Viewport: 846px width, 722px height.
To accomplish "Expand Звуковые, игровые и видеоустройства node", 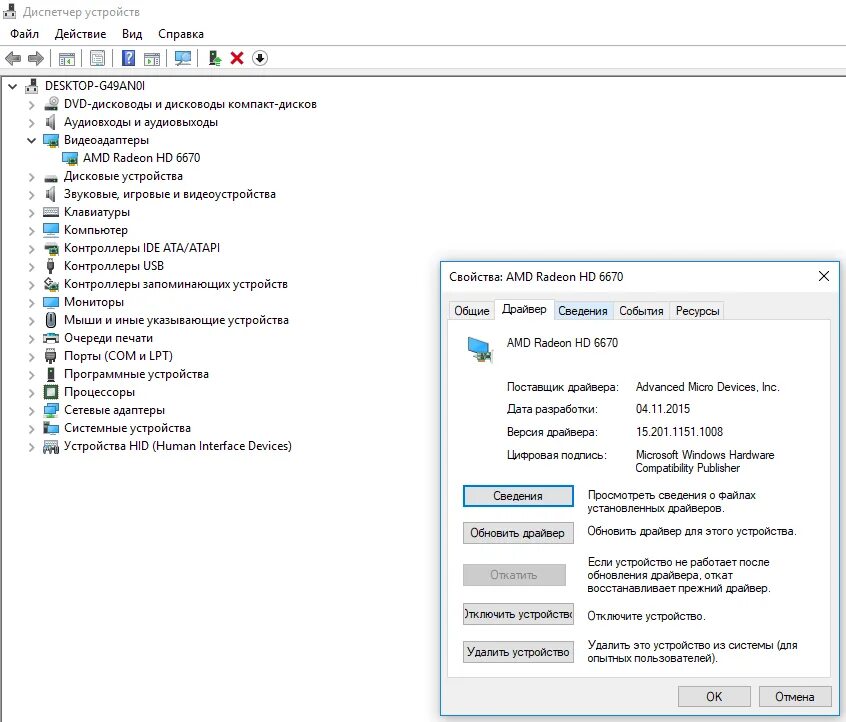I will [x=31, y=195].
